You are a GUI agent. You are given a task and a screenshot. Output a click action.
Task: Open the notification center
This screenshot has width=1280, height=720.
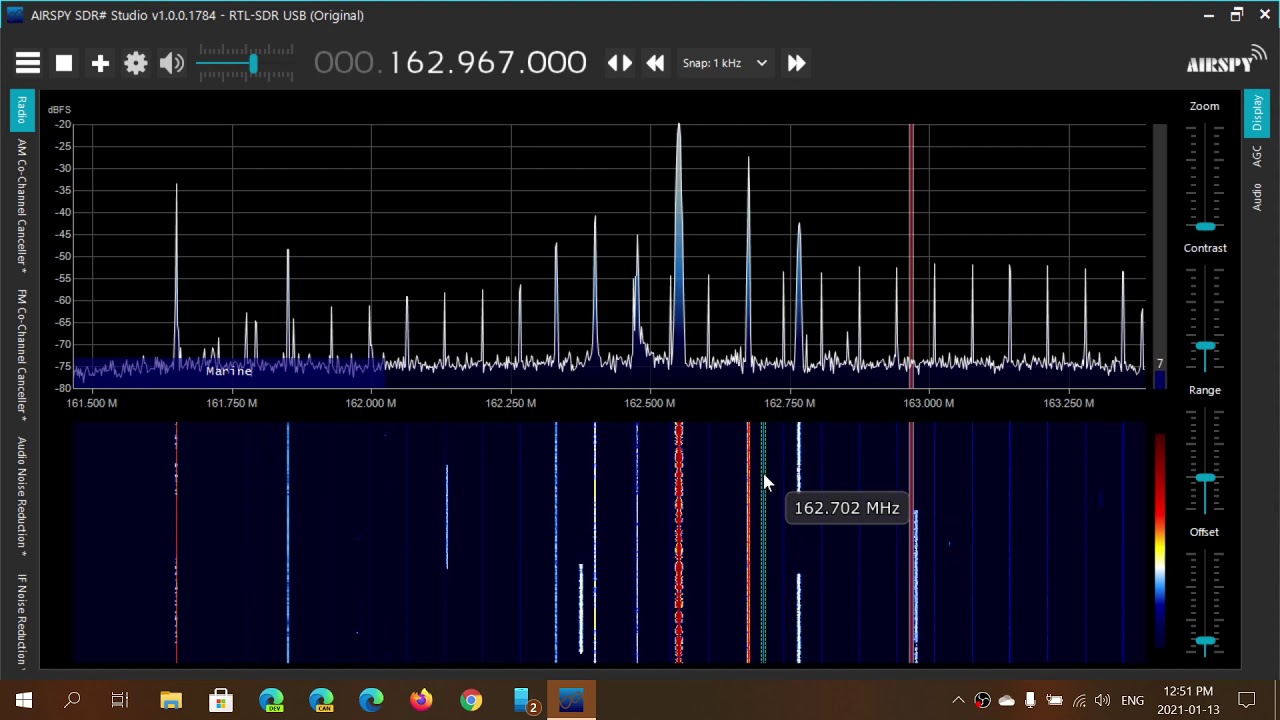1247,700
